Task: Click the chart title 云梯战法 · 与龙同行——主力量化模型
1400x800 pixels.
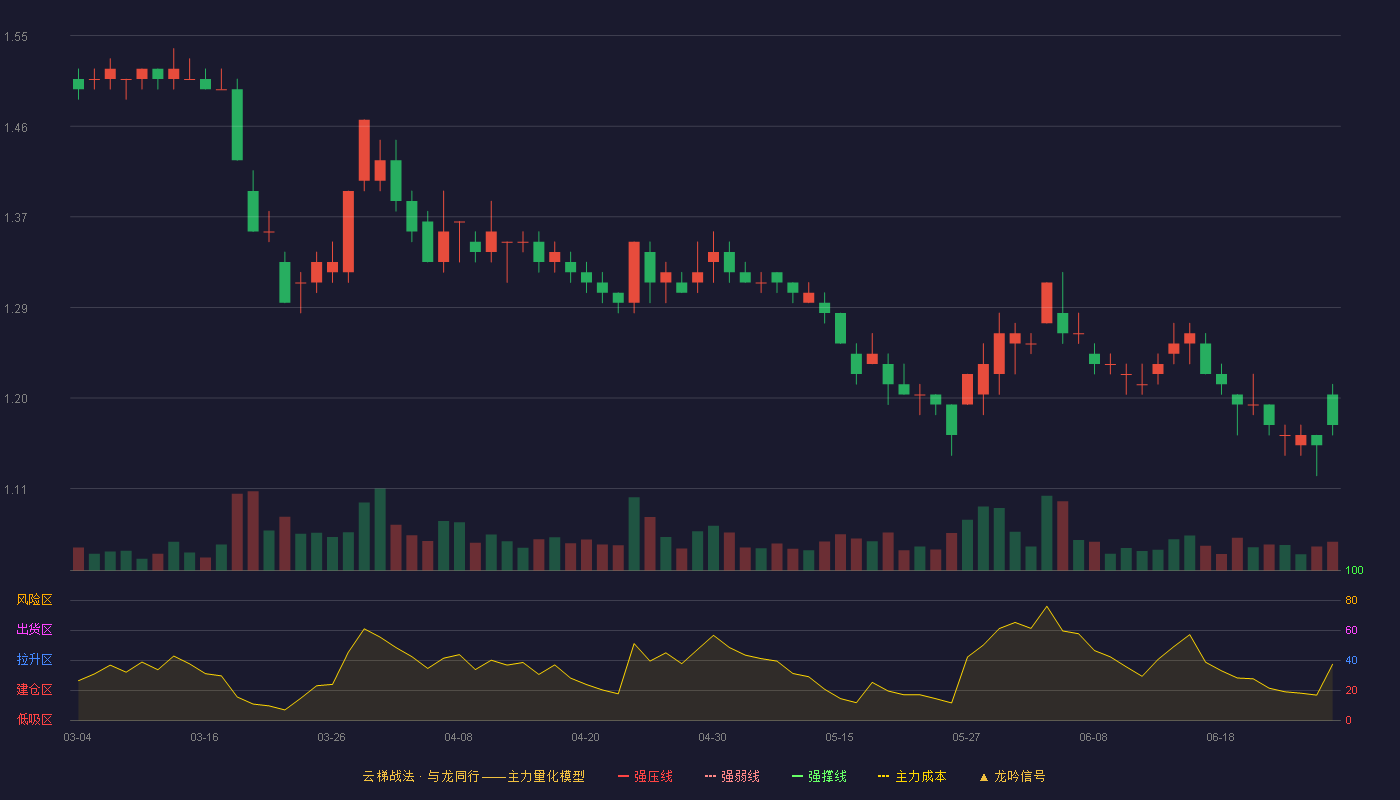Action: [473, 776]
